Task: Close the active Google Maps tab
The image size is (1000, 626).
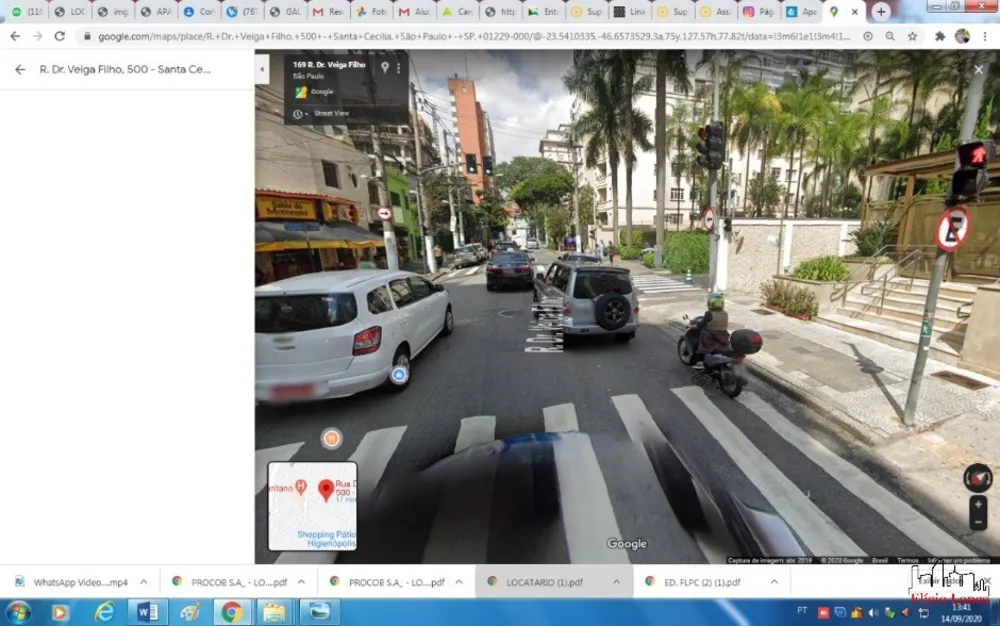Action: tap(855, 11)
